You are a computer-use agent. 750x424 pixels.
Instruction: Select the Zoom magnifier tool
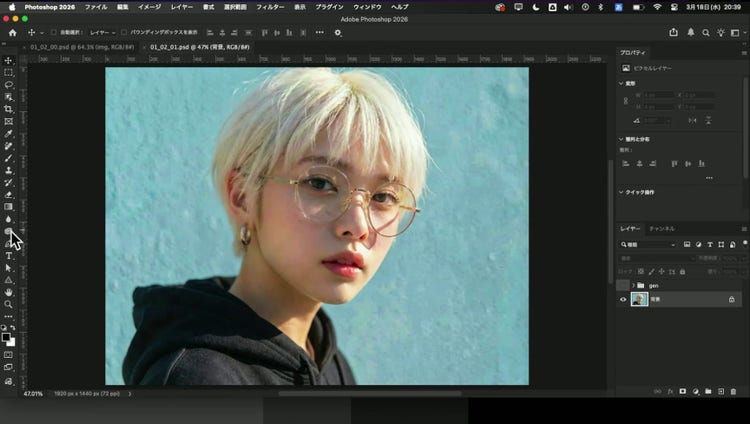9,304
